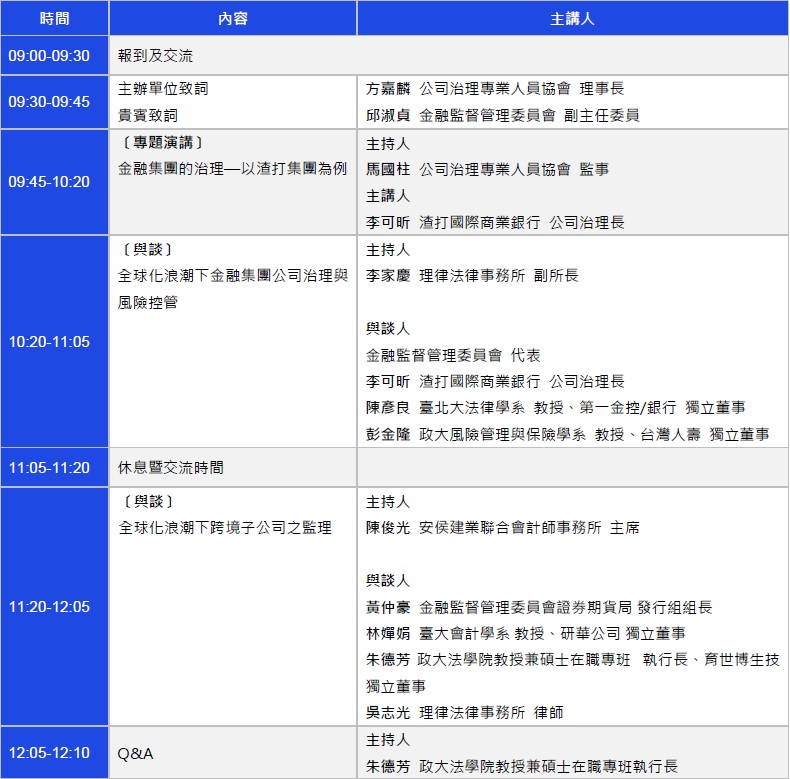Select the 邱淑貞 金融監督管理委員會 副主任委員 line
Screen dimensions: 790x779
(503, 115)
